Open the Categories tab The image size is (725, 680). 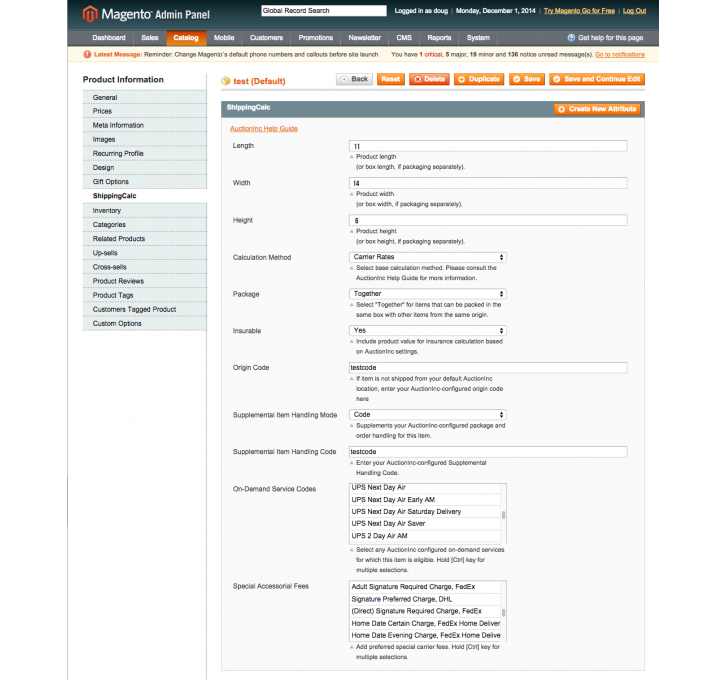coord(145,225)
